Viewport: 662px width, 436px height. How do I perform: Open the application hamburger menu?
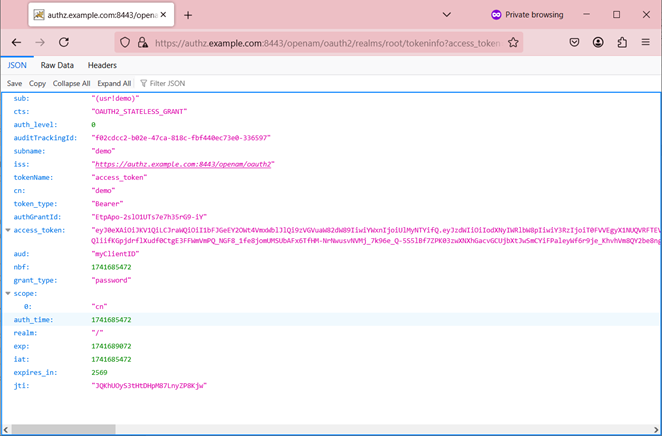pos(646,42)
